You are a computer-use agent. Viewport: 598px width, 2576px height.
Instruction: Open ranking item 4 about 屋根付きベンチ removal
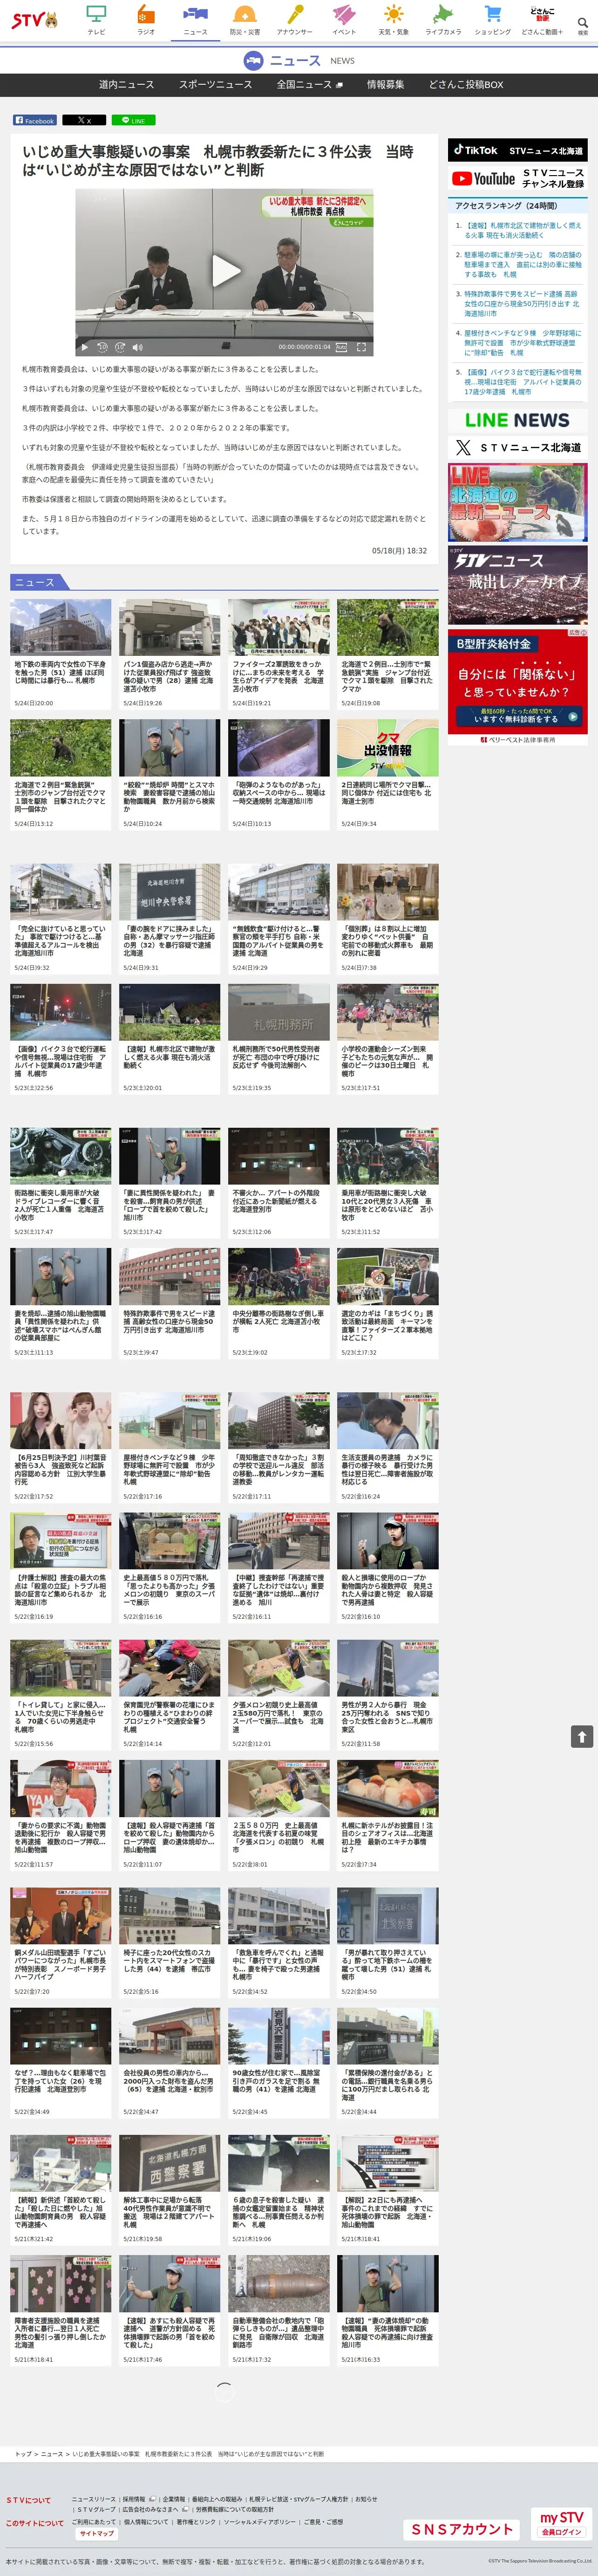[x=522, y=342]
